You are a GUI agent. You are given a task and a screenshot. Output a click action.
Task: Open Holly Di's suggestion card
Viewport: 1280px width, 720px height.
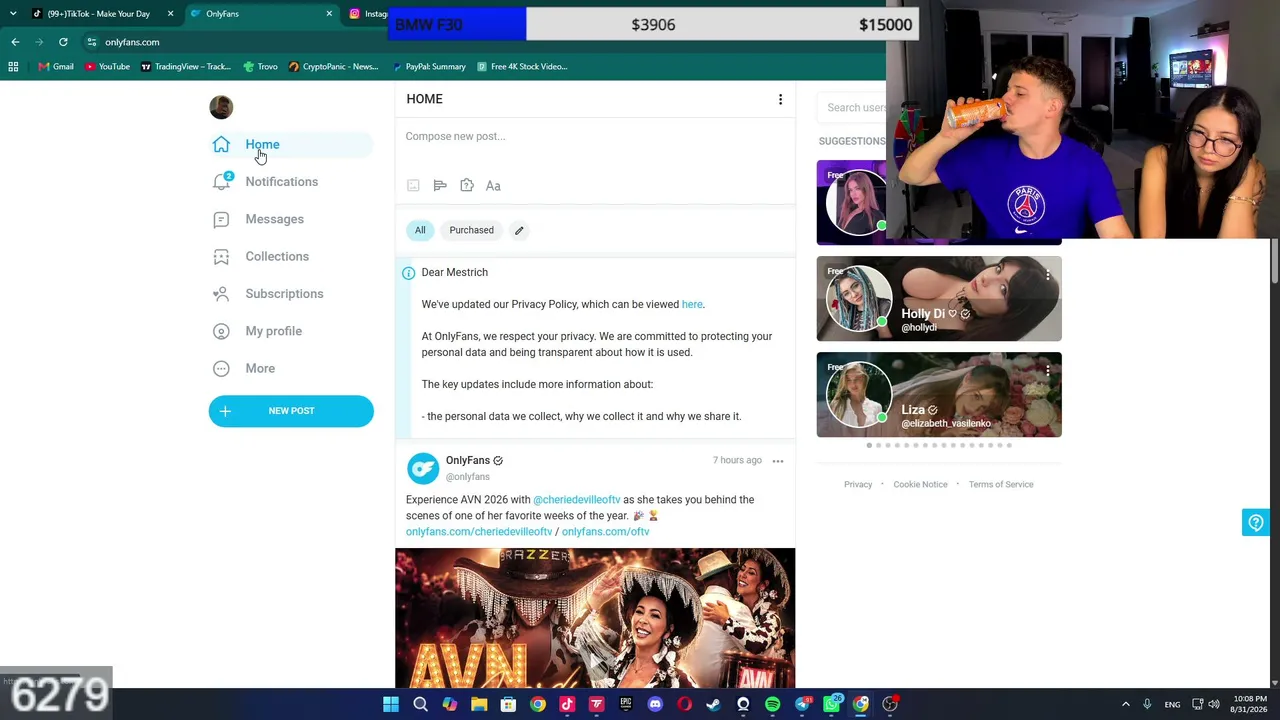tap(939, 298)
